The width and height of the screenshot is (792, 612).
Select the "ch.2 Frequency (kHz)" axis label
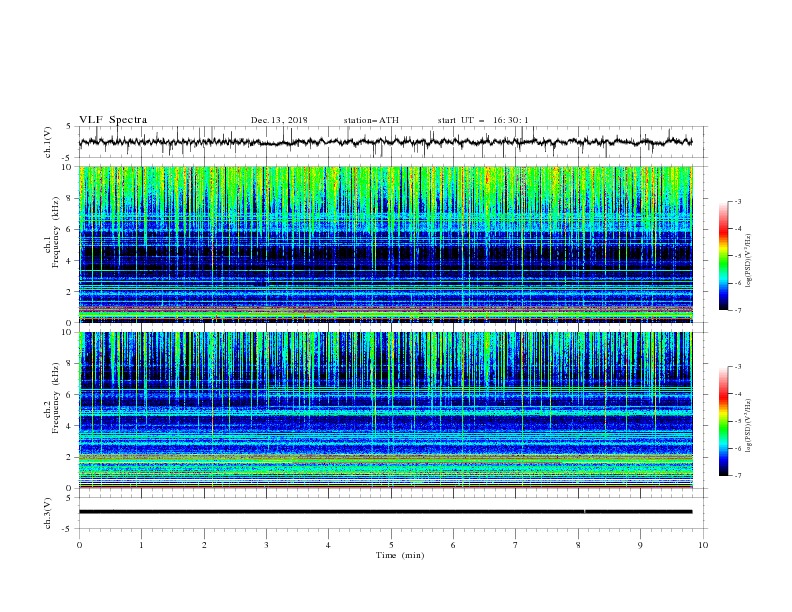52,398
